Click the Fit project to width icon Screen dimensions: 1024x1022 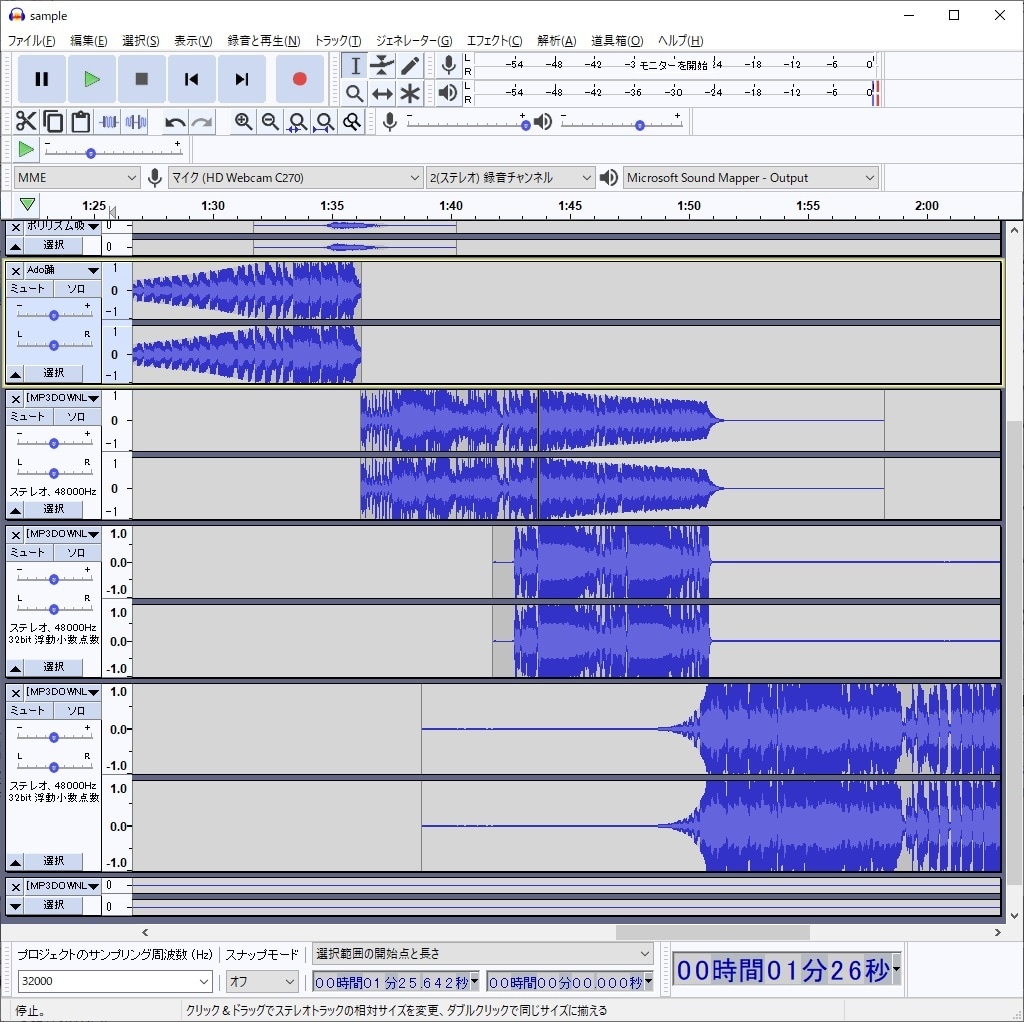point(325,121)
